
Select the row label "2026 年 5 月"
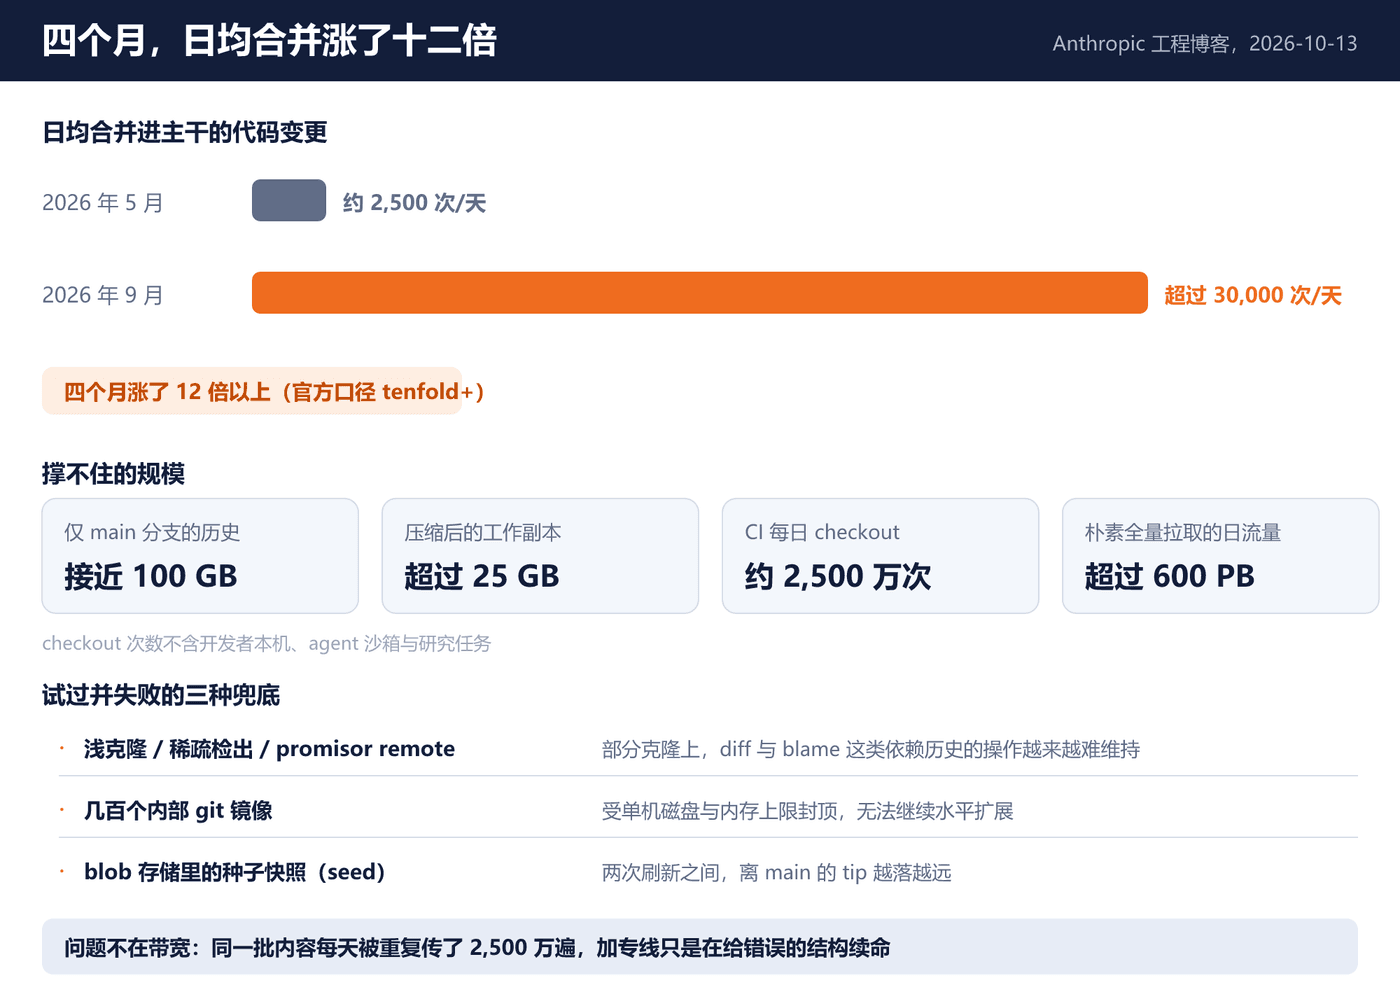[103, 203]
